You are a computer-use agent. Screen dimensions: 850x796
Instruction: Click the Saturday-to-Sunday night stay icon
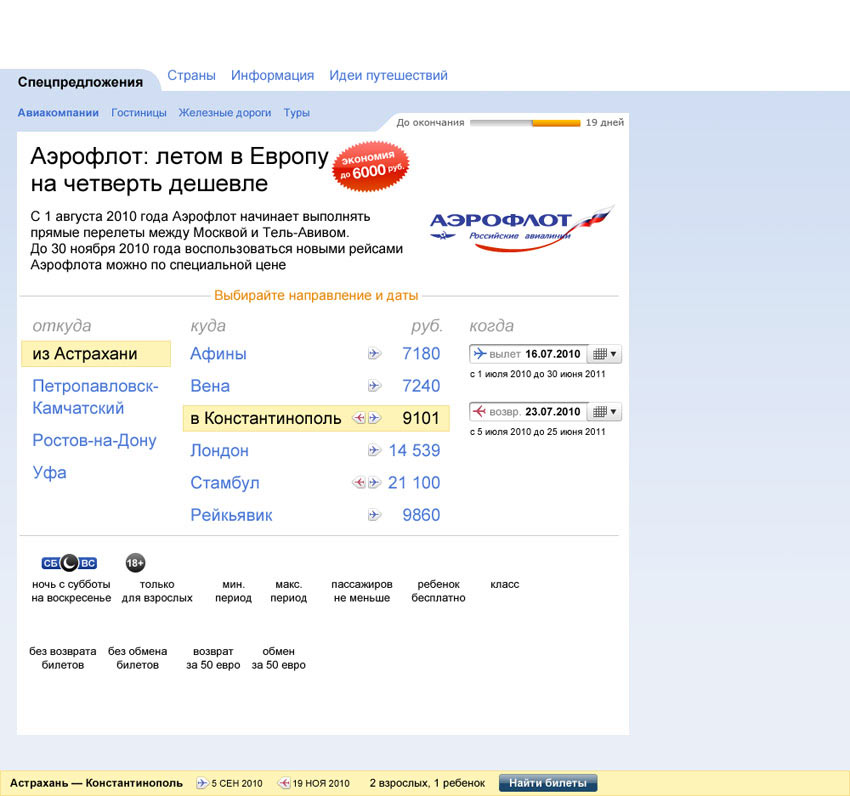click(69, 563)
